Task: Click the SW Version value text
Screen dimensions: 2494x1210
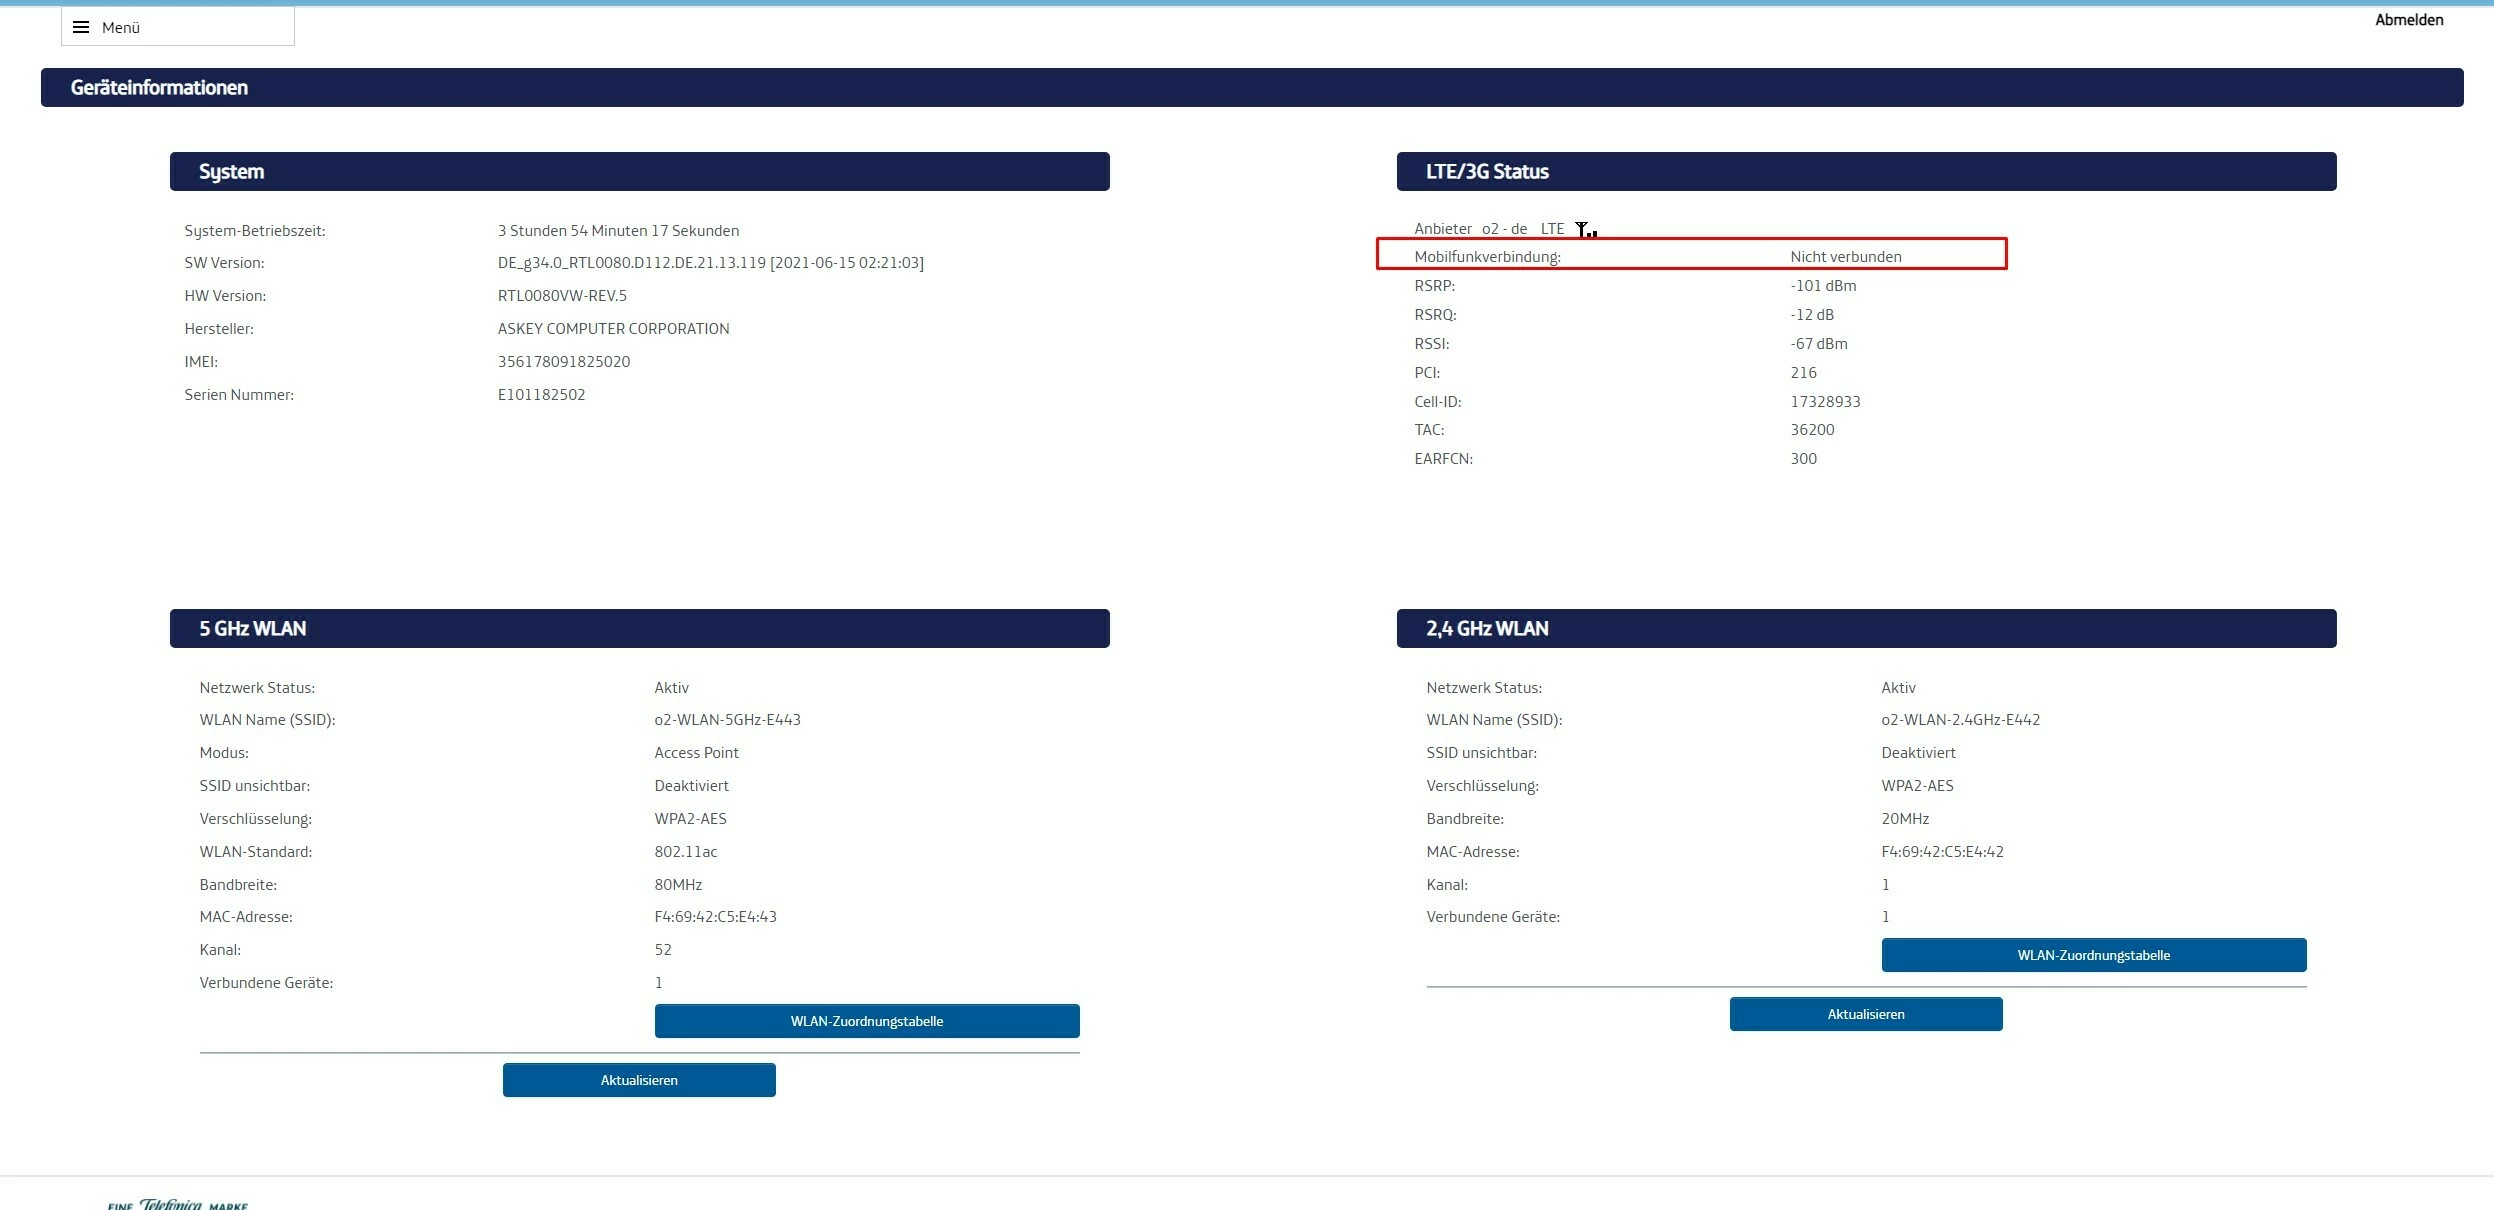Action: [x=710, y=263]
